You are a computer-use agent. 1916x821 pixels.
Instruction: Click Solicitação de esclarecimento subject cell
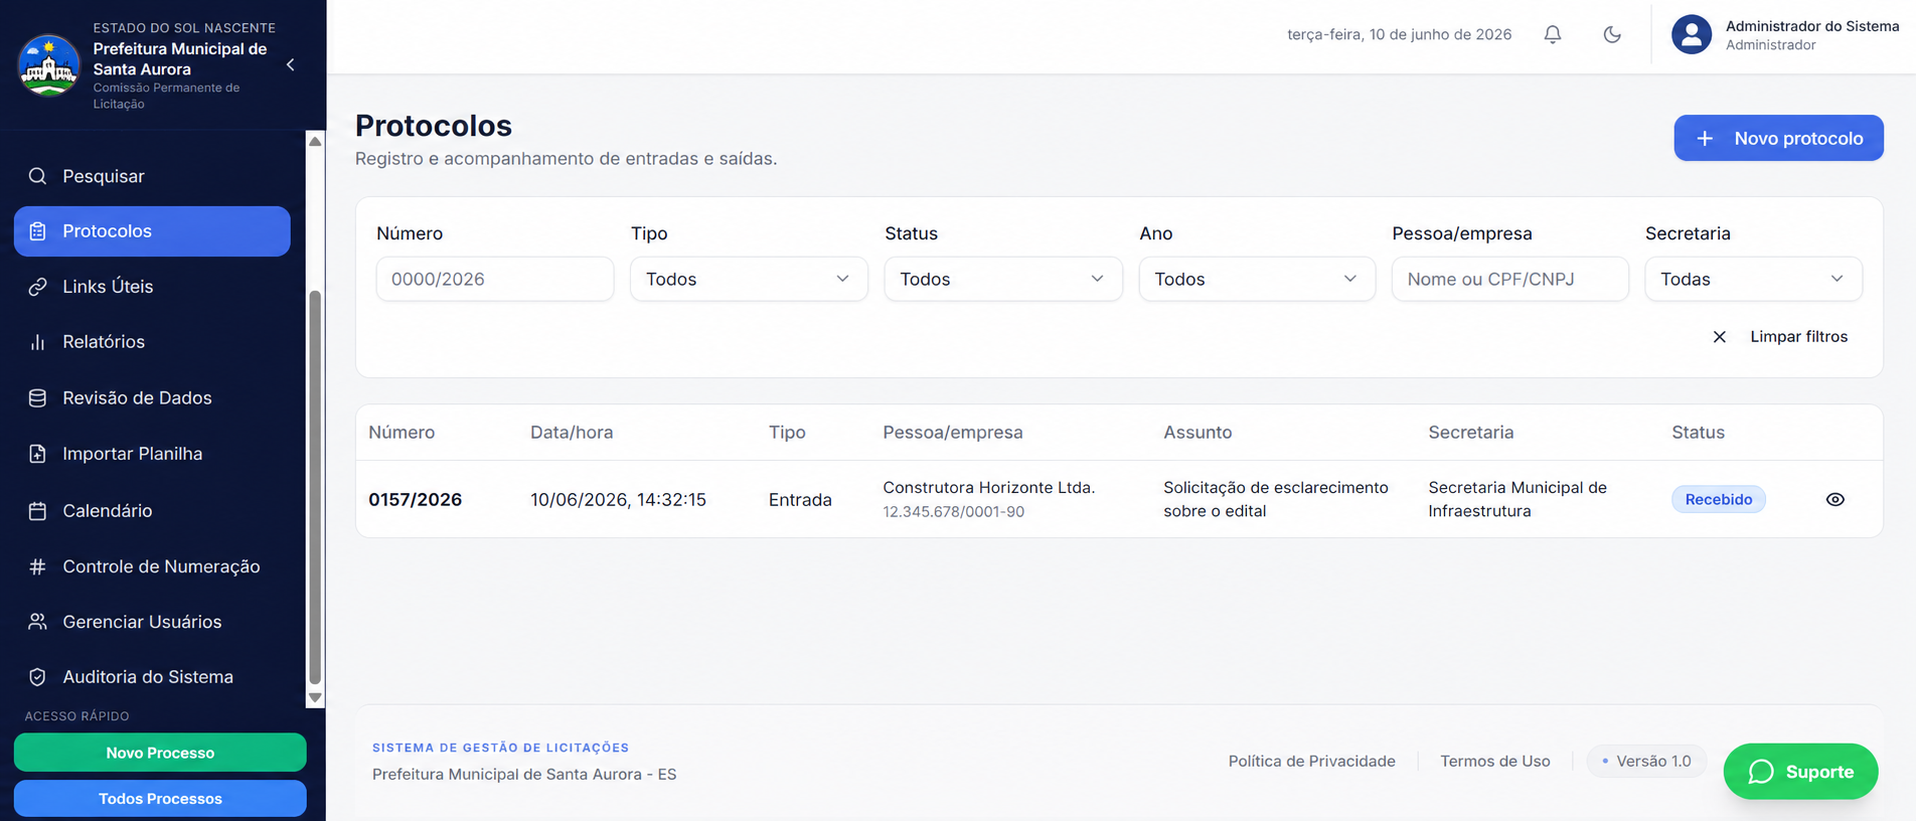point(1275,499)
